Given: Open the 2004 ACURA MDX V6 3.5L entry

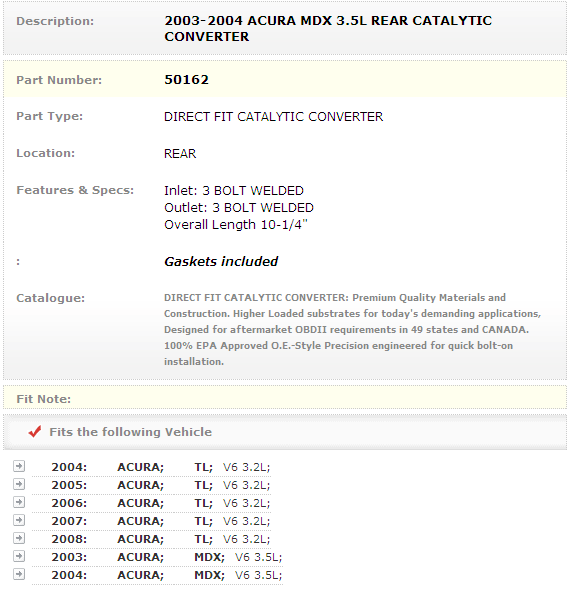Looking at the screenshot, I should click(x=157, y=575).
